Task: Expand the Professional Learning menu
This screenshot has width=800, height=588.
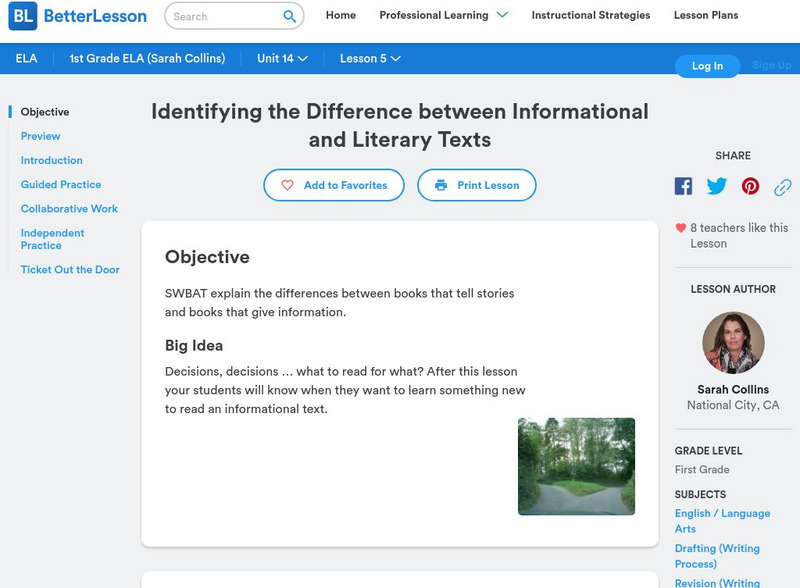Action: [x=443, y=15]
